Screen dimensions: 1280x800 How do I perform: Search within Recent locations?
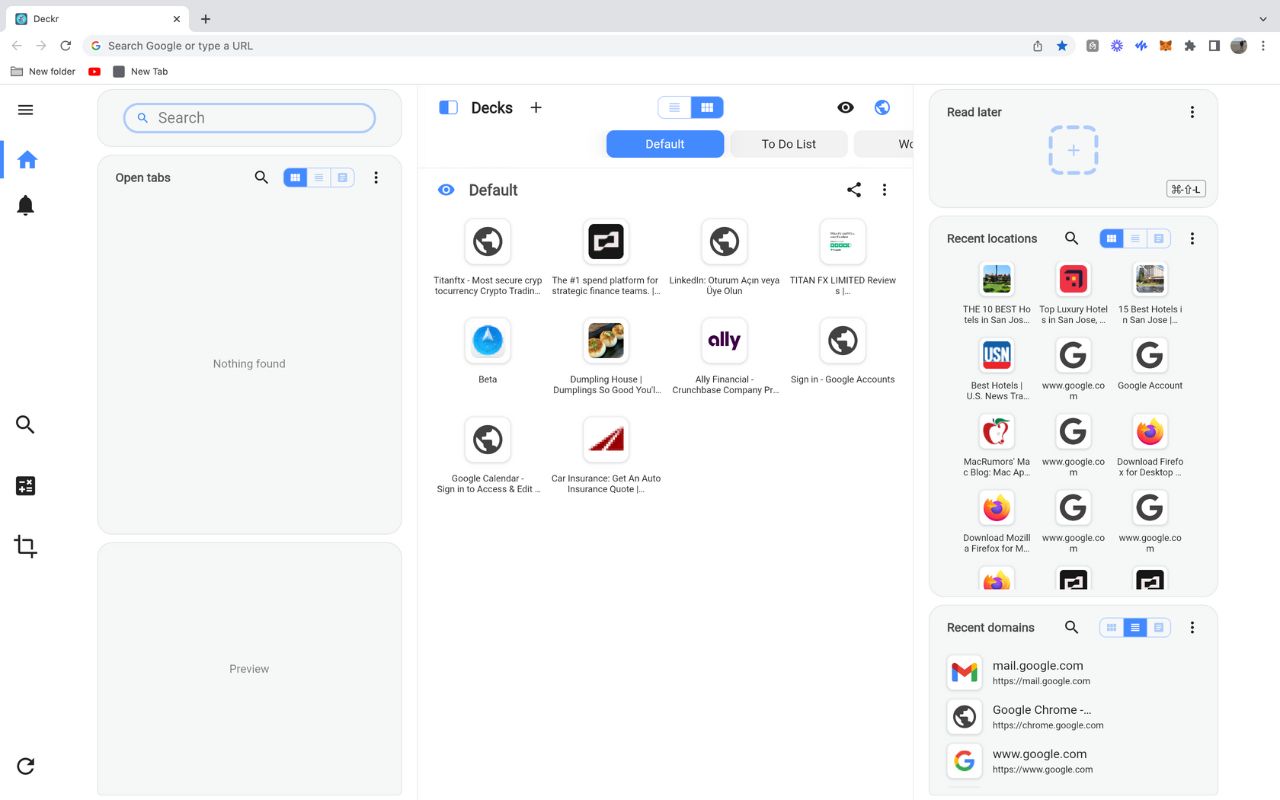click(1071, 239)
